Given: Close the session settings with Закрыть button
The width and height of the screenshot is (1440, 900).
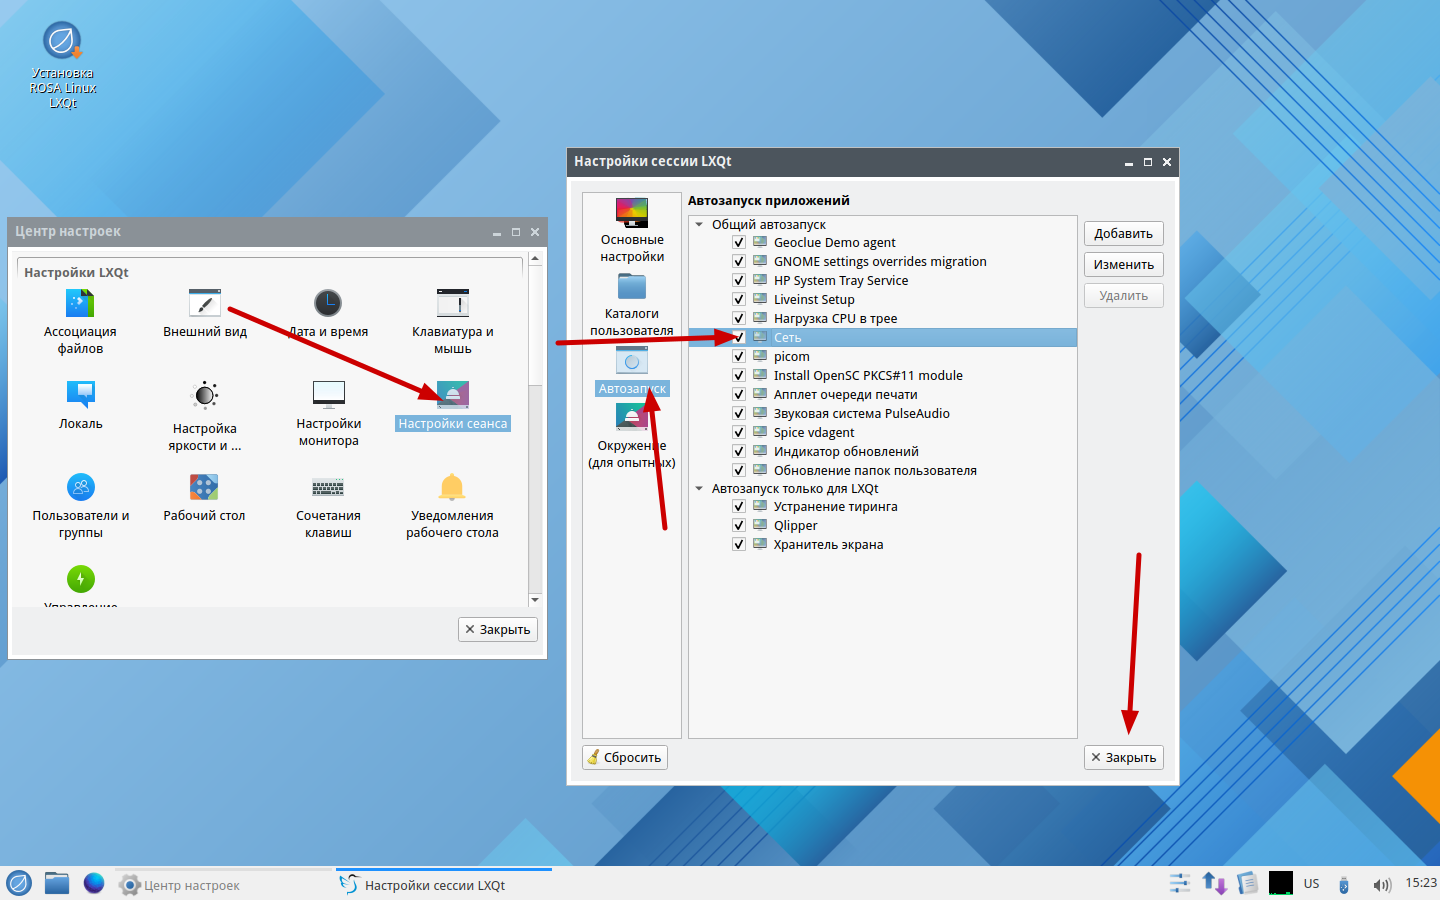Looking at the screenshot, I should (1124, 758).
